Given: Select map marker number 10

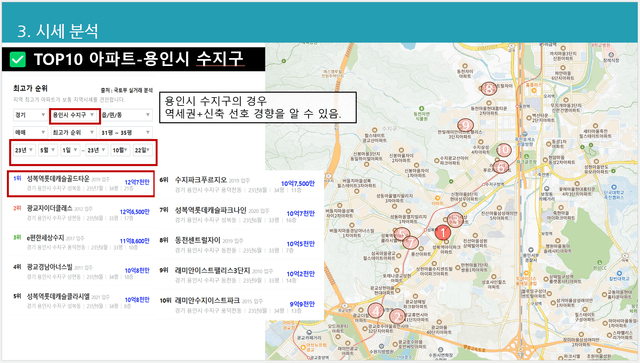Looking at the screenshot, I should [x=504, y=150].
